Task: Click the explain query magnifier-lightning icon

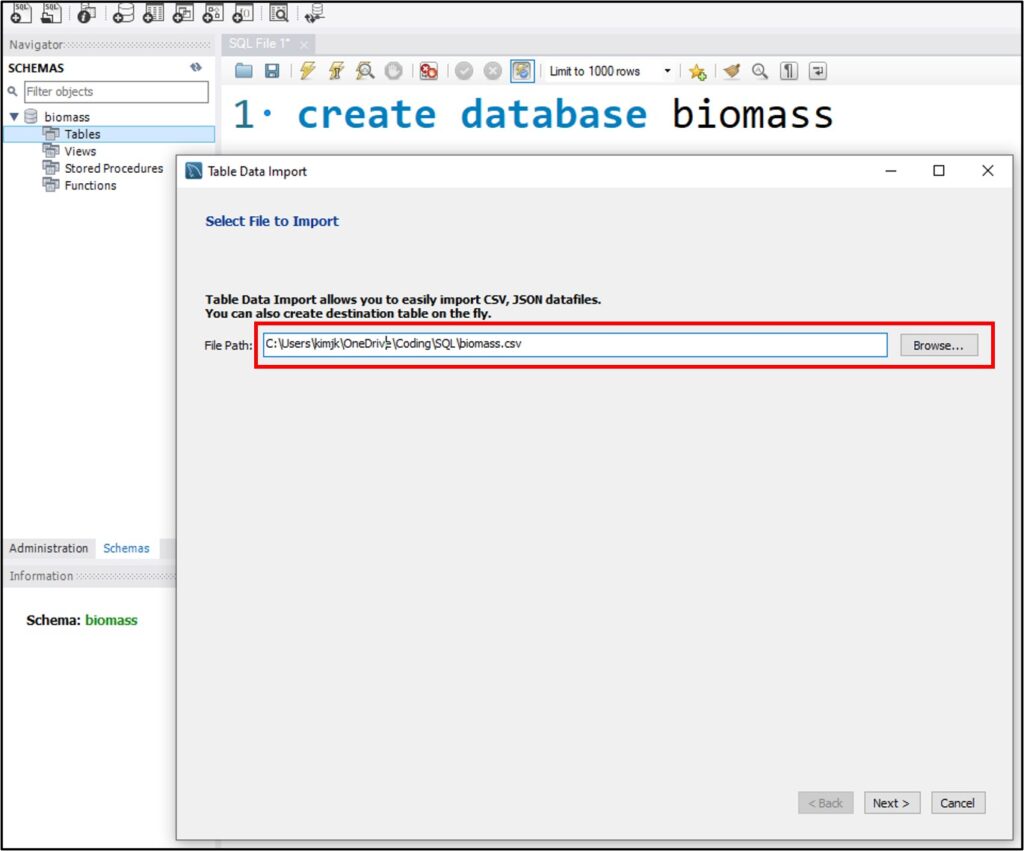Action: (365, 71)
